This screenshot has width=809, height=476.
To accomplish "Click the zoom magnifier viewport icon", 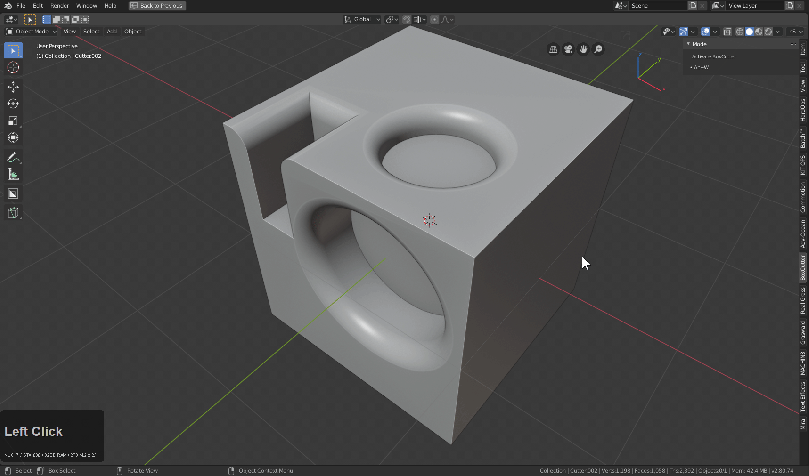I will point(598,49).
